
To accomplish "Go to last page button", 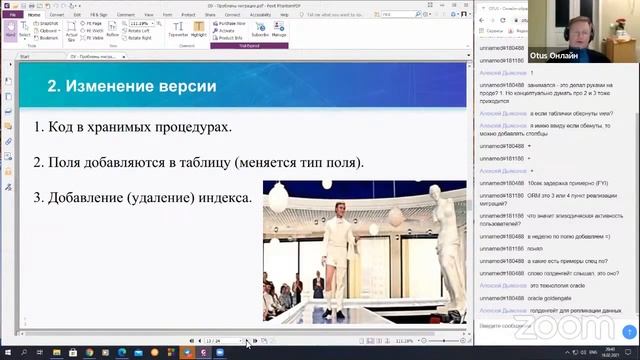I will coord(255,341).
